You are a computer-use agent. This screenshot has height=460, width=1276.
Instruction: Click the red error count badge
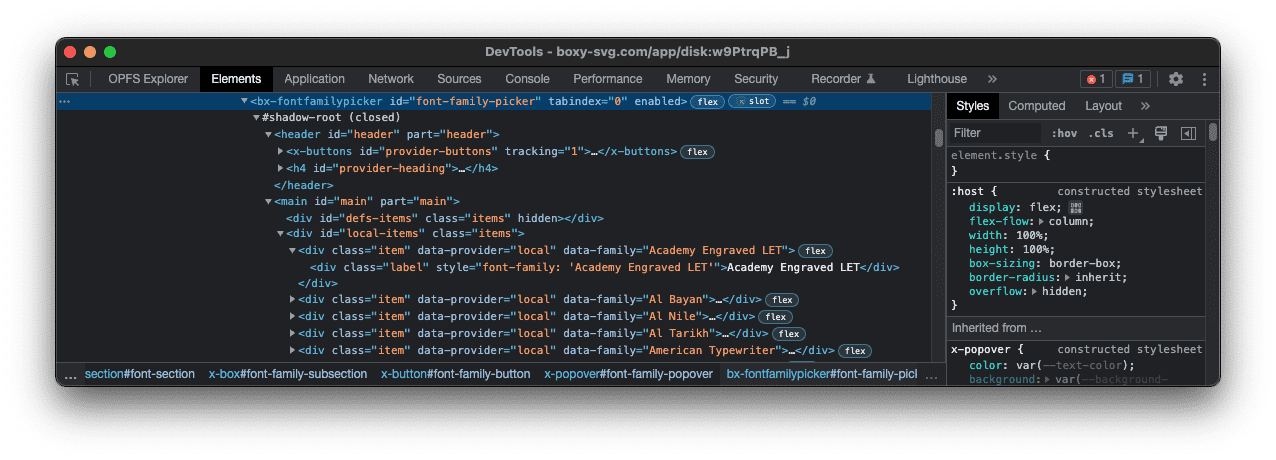point(1096,79)
